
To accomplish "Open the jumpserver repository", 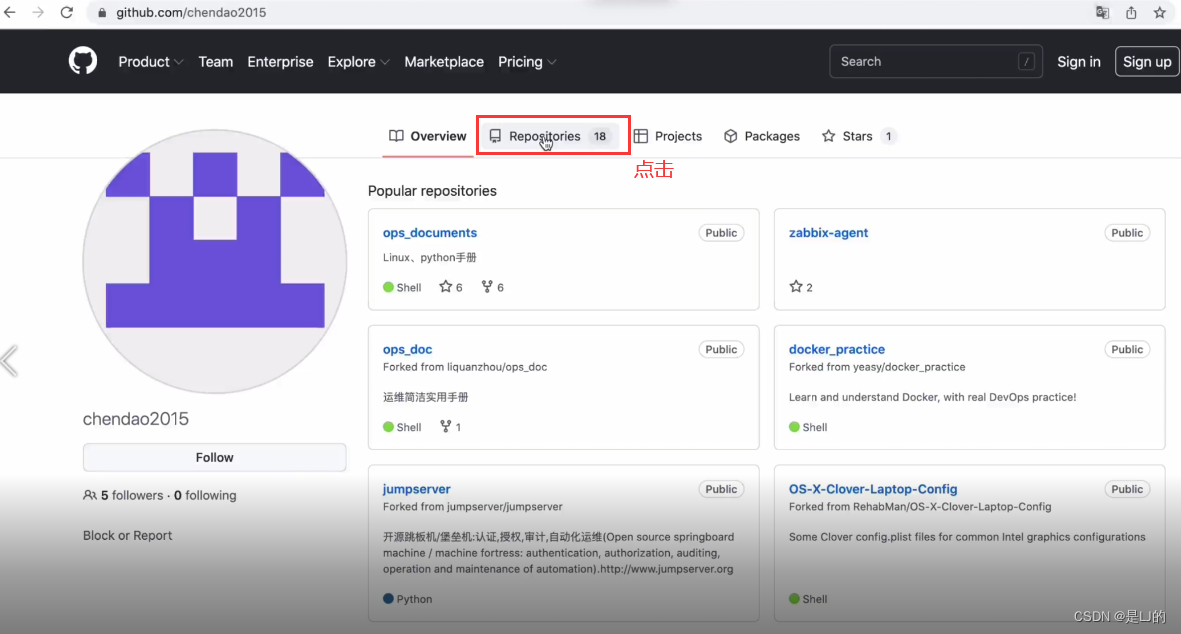I will coord(417,489).
